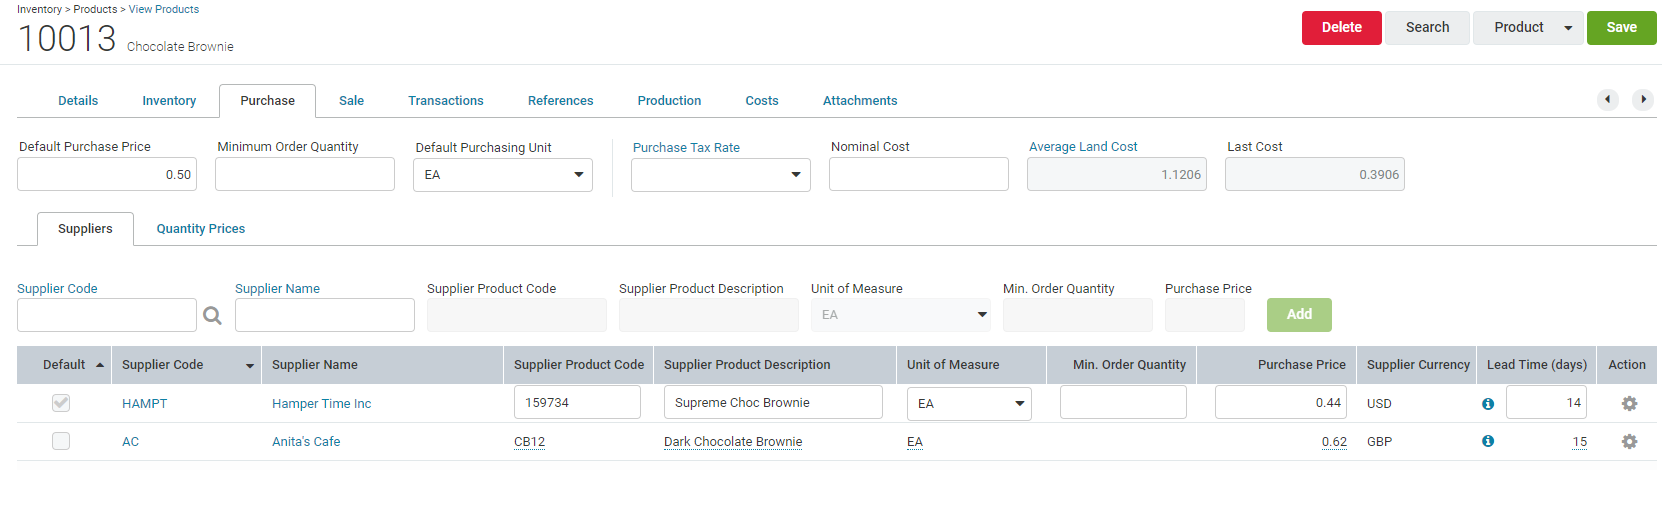Open the Product button dropdown arrow
The height and width of the screenshot is (506, 1662).
[1568, 28]
